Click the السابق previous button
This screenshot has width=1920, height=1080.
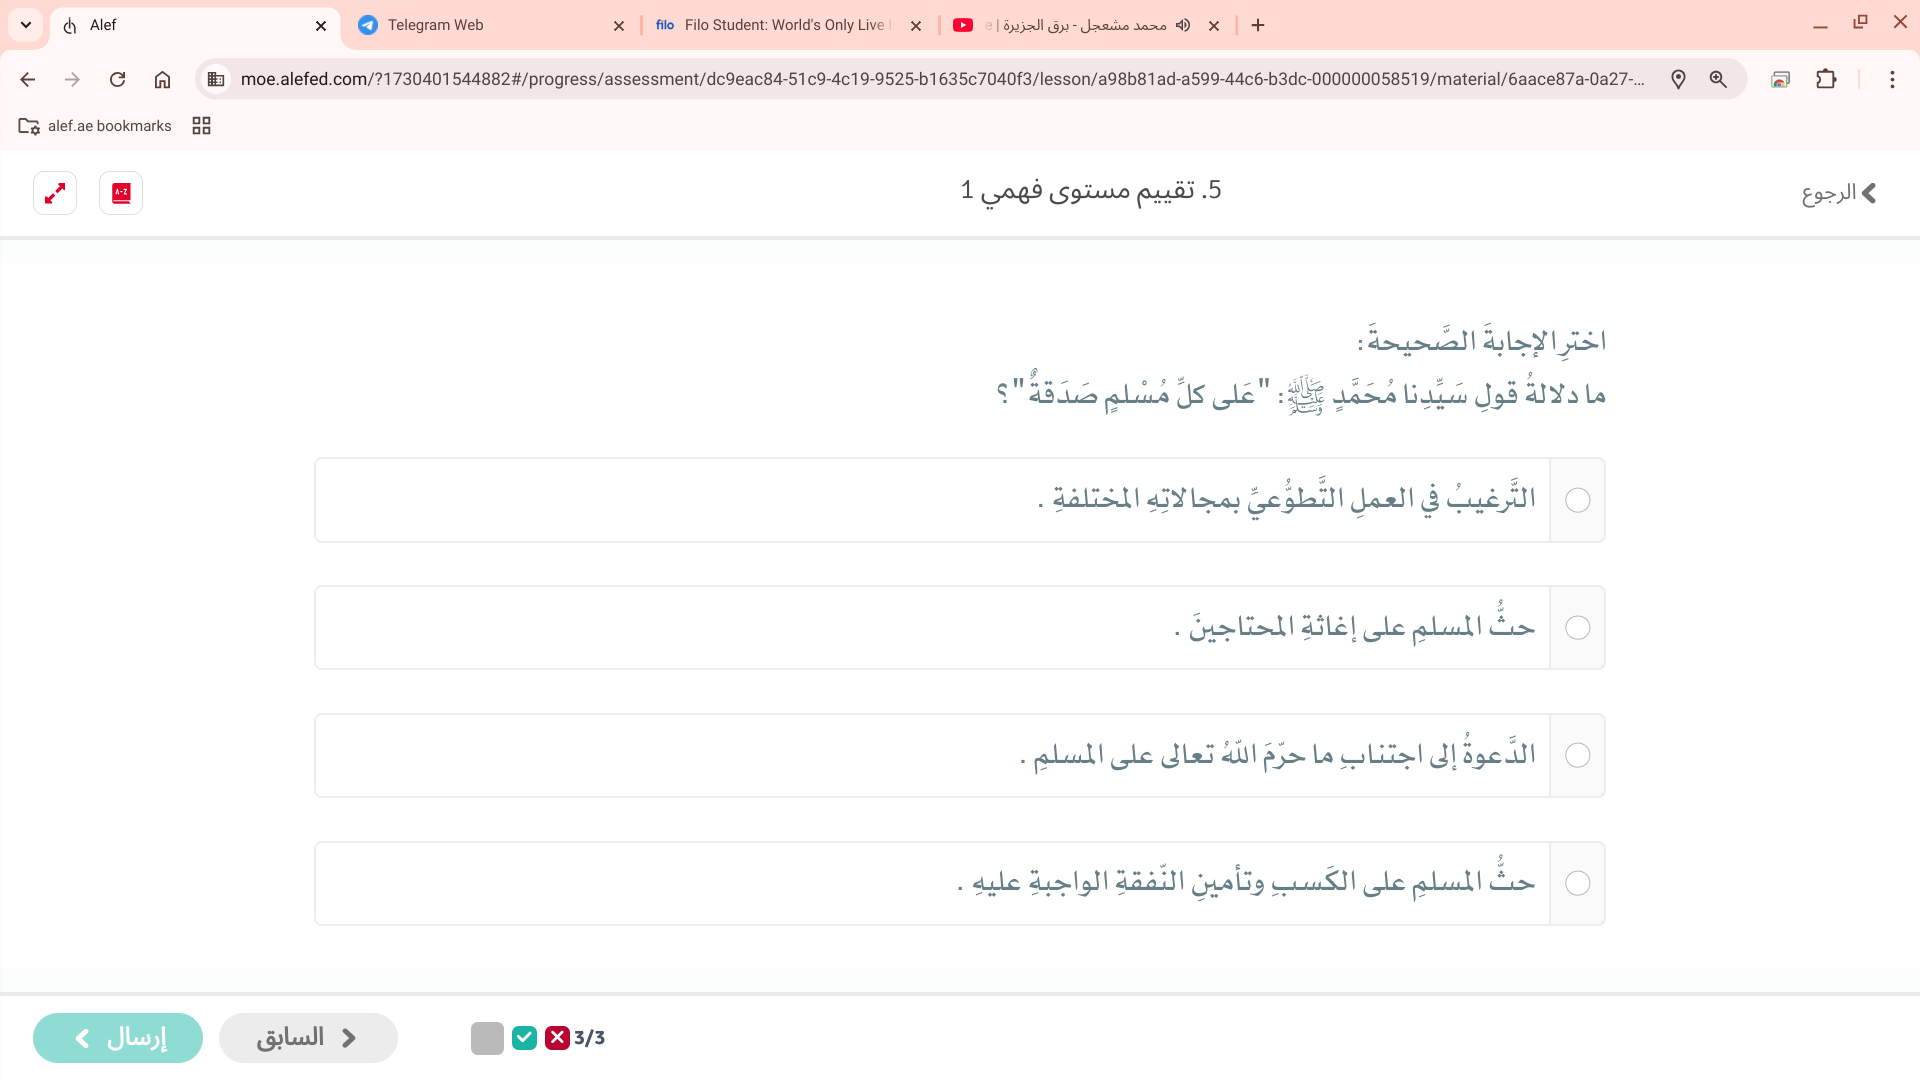click(308, 1038)
